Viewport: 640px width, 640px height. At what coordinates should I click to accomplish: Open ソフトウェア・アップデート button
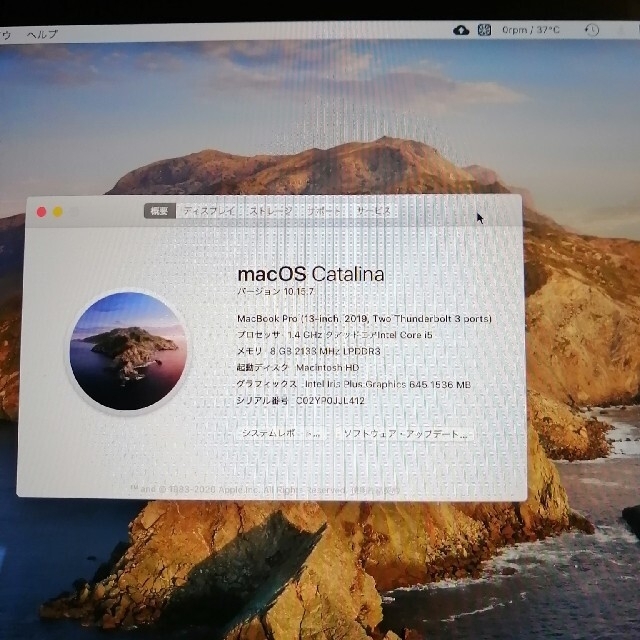405,433
